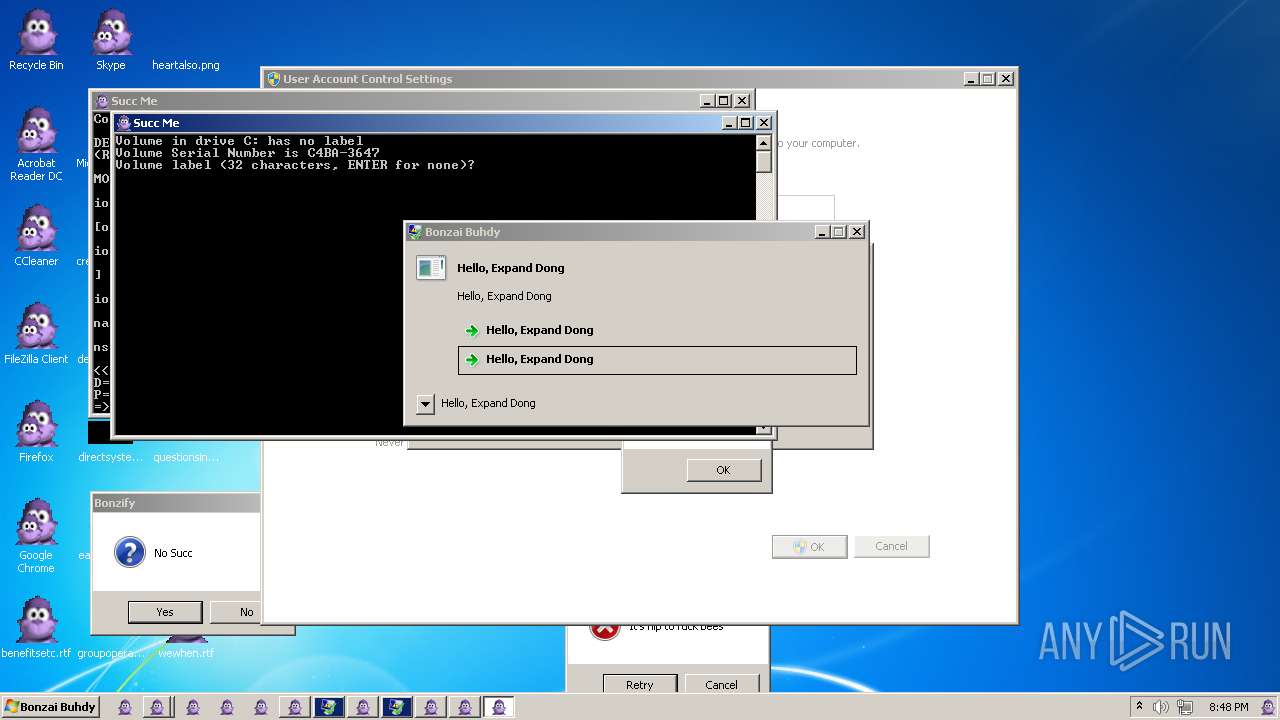Click the Succ Me console scrollbar thumb
Viewport: 1280px width, 720px height.
(x=764, y=162)
